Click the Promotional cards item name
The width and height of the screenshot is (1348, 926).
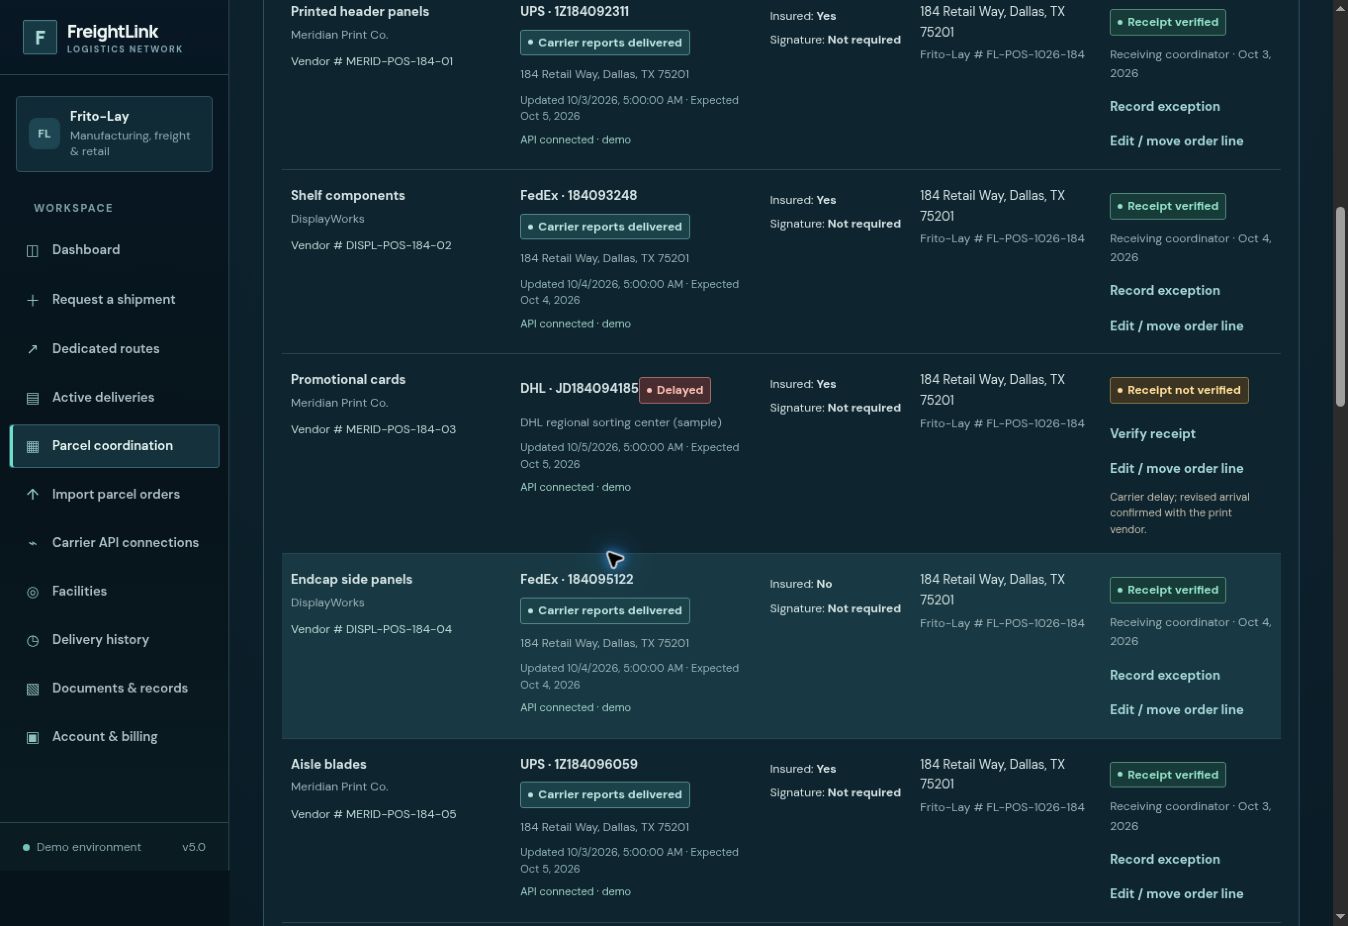[x=348, y=380]
